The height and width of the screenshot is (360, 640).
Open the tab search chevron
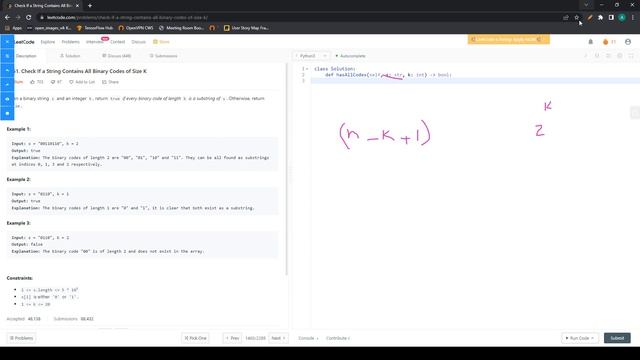point(586,5)
